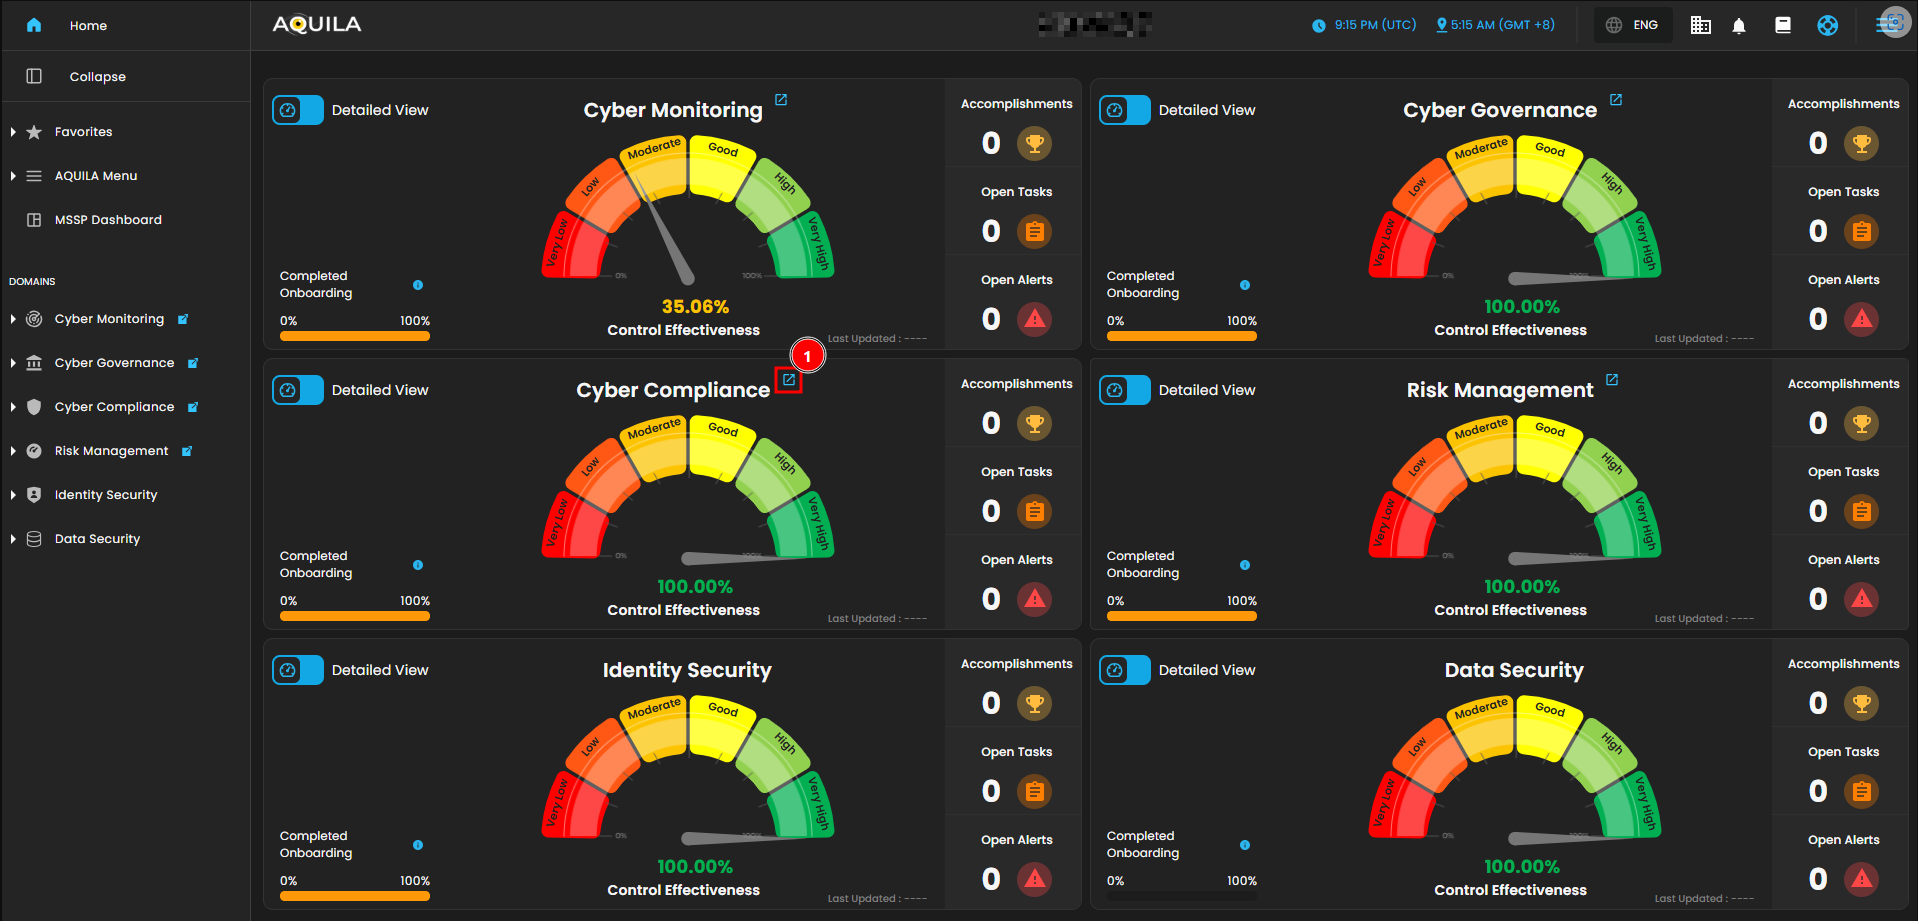The width and height of the screenshot is (1918, 921).
Task: Toggle Detailed View for Cyber Monitoring
Action: coord(298,110)
